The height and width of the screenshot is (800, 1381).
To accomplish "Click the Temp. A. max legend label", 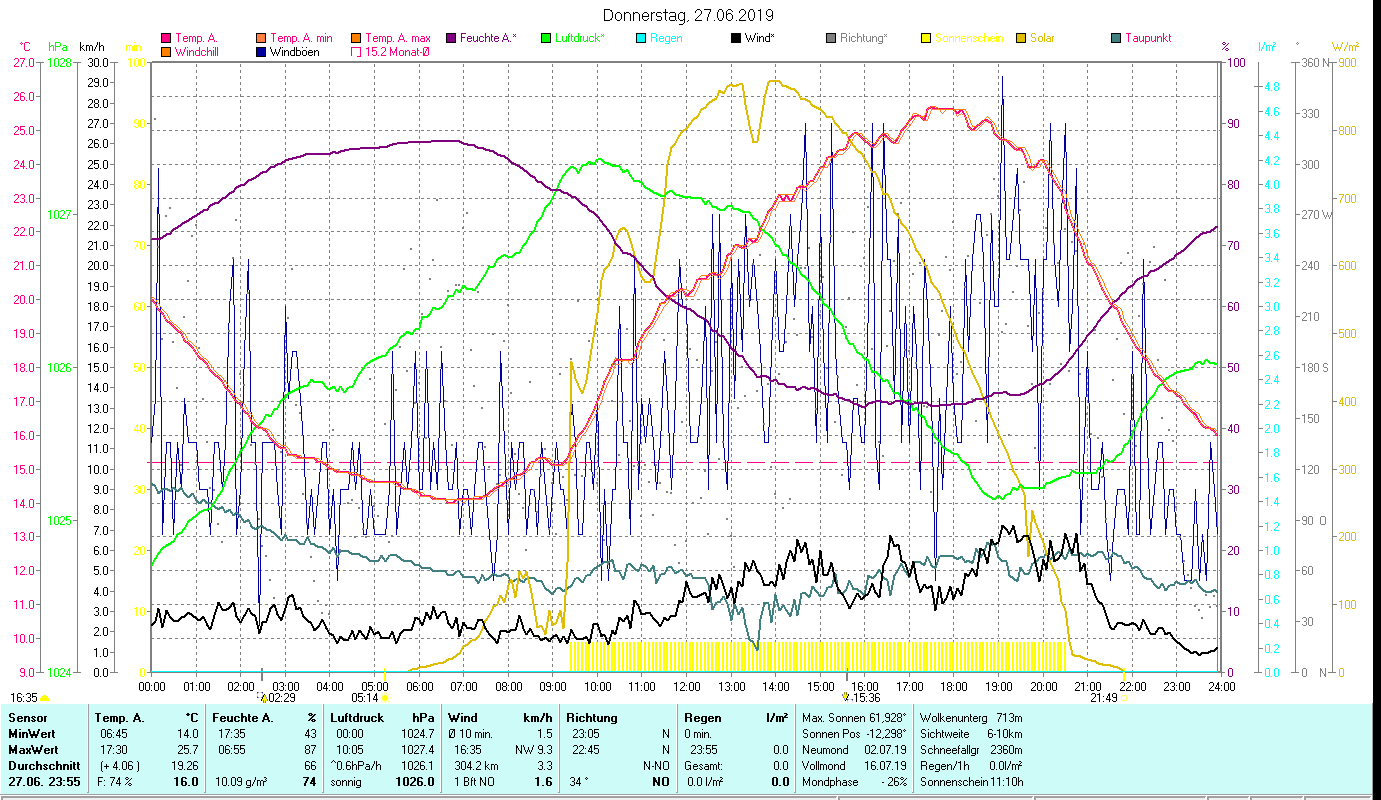I will (398, 38).
